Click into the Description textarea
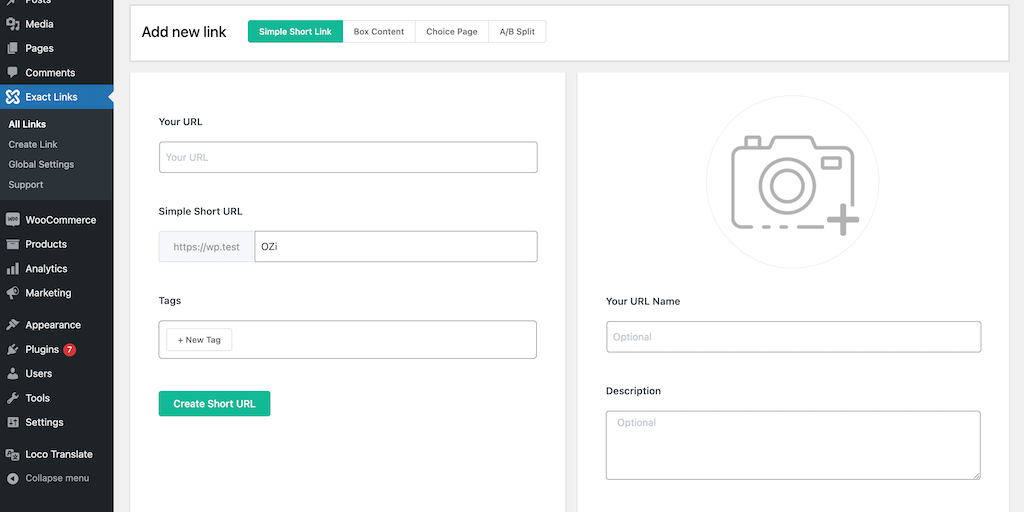The image size is (1024, 512). (793, 445)
